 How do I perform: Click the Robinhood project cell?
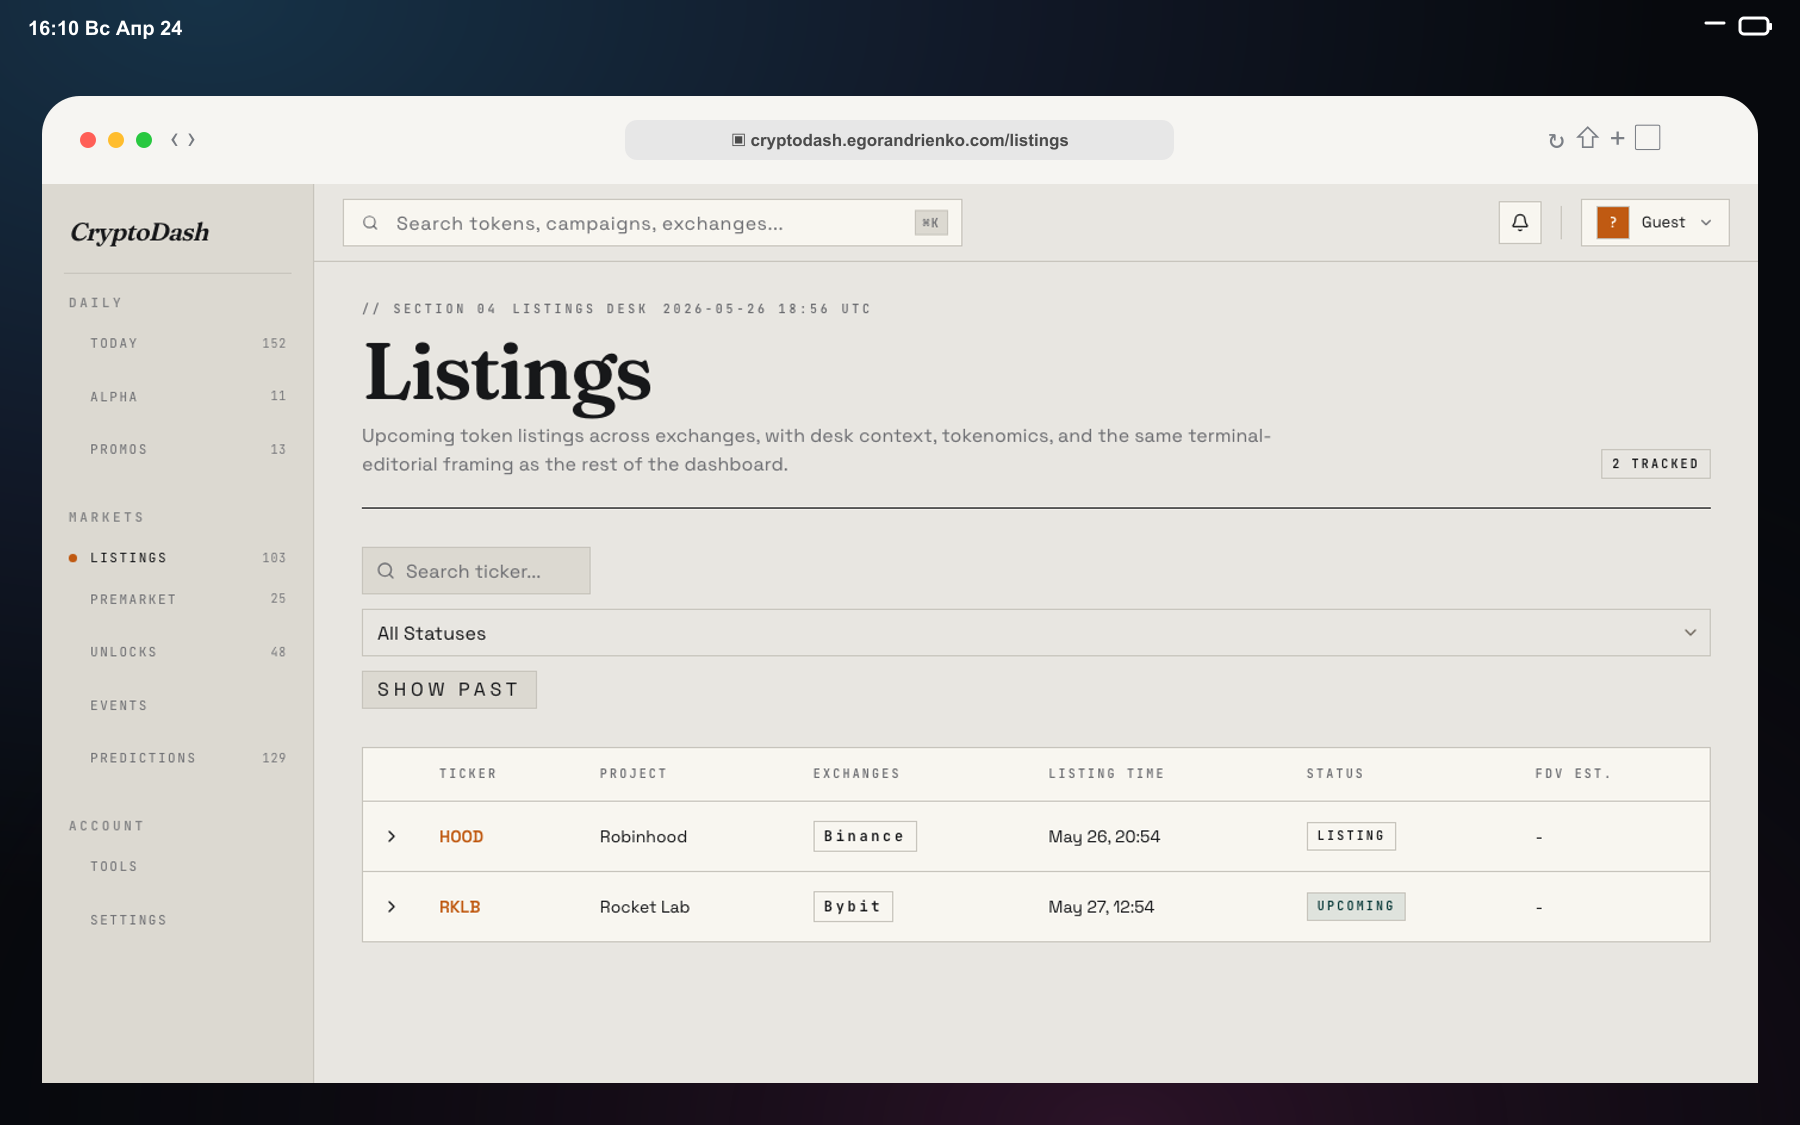click(643, 836)
